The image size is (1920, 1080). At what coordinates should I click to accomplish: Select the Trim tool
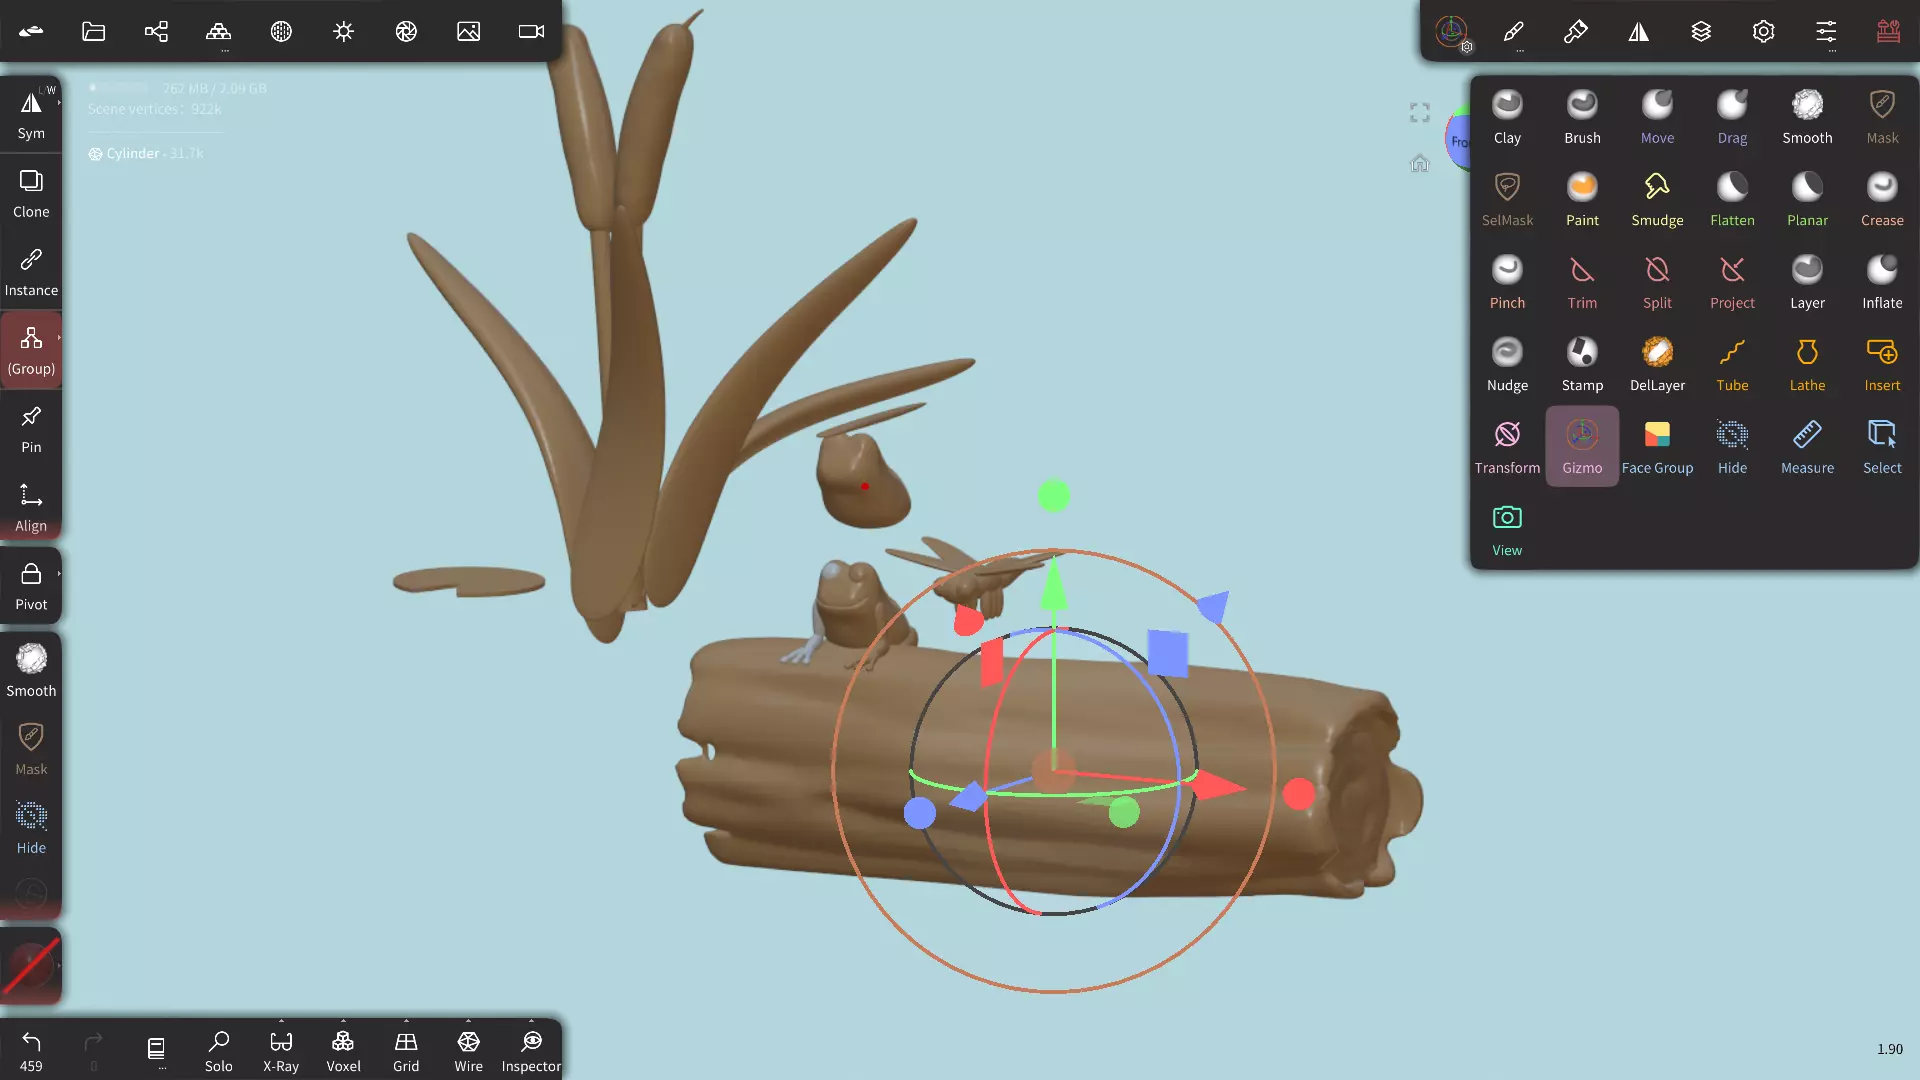point(1582,282)
